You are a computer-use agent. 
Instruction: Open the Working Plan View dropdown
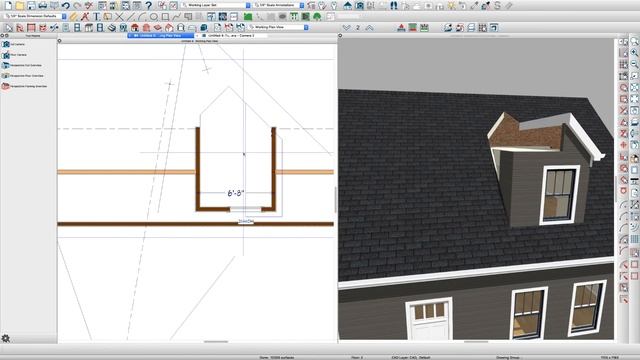[x=278, y=27]
